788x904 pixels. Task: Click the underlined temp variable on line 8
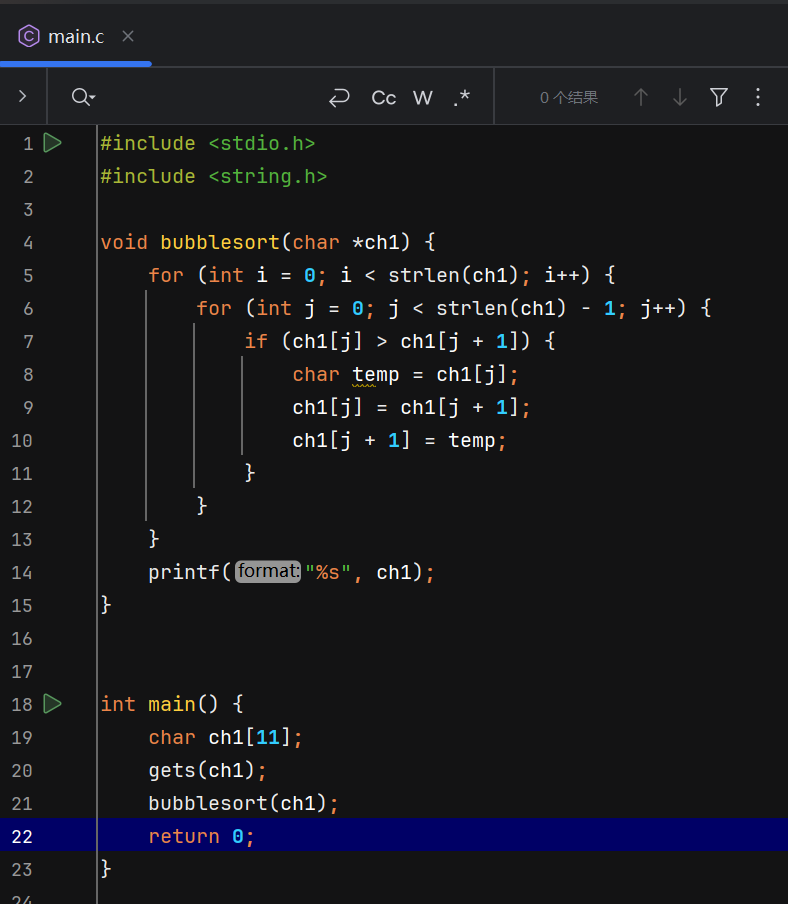point(375,374)
